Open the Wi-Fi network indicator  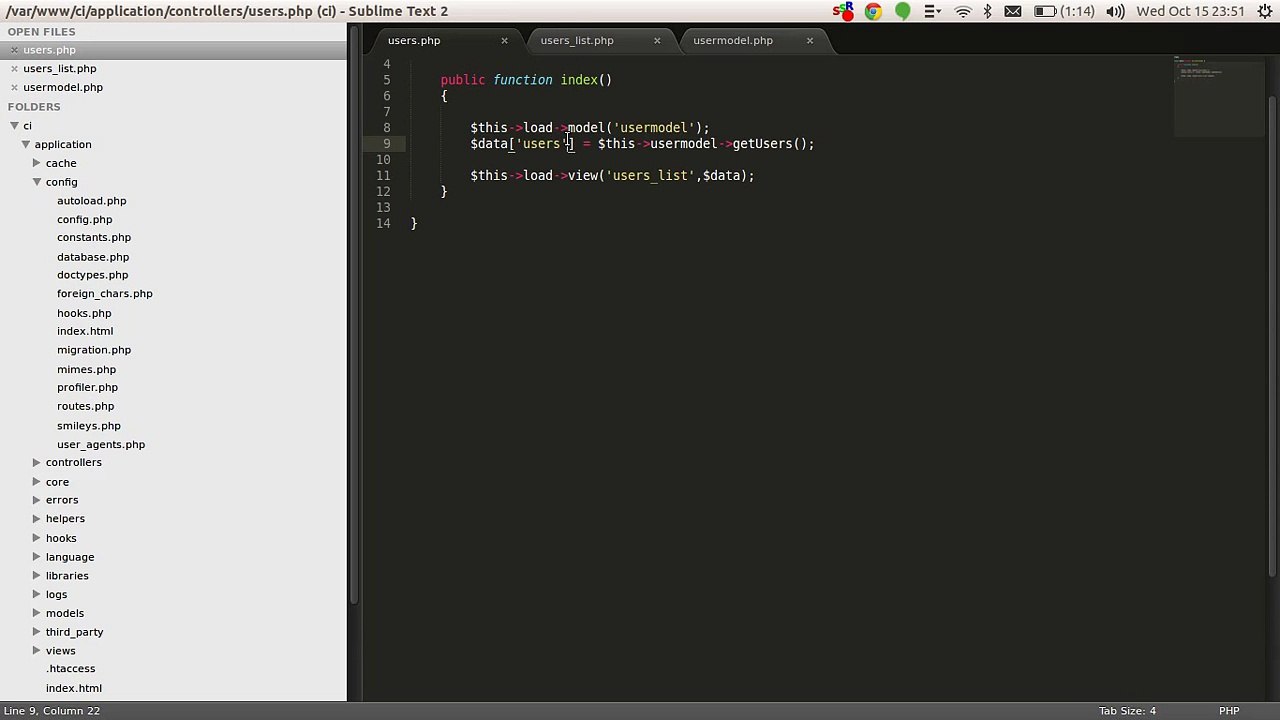point(963,12)
